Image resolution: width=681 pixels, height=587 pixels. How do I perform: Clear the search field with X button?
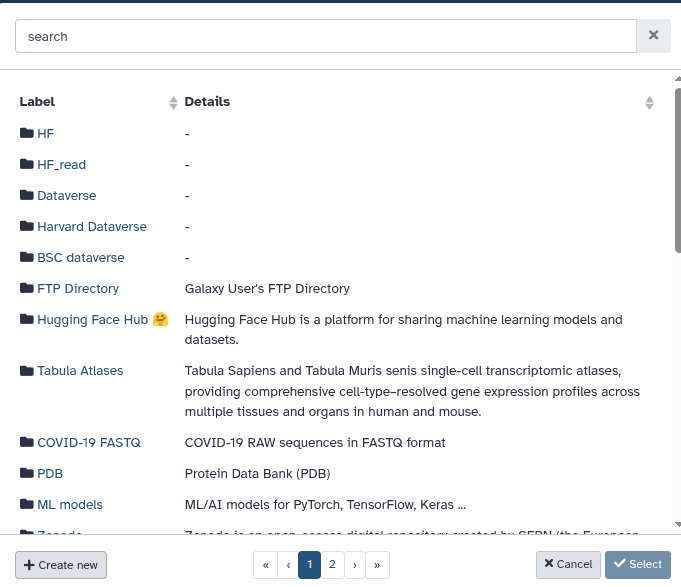tap(653, 36)
